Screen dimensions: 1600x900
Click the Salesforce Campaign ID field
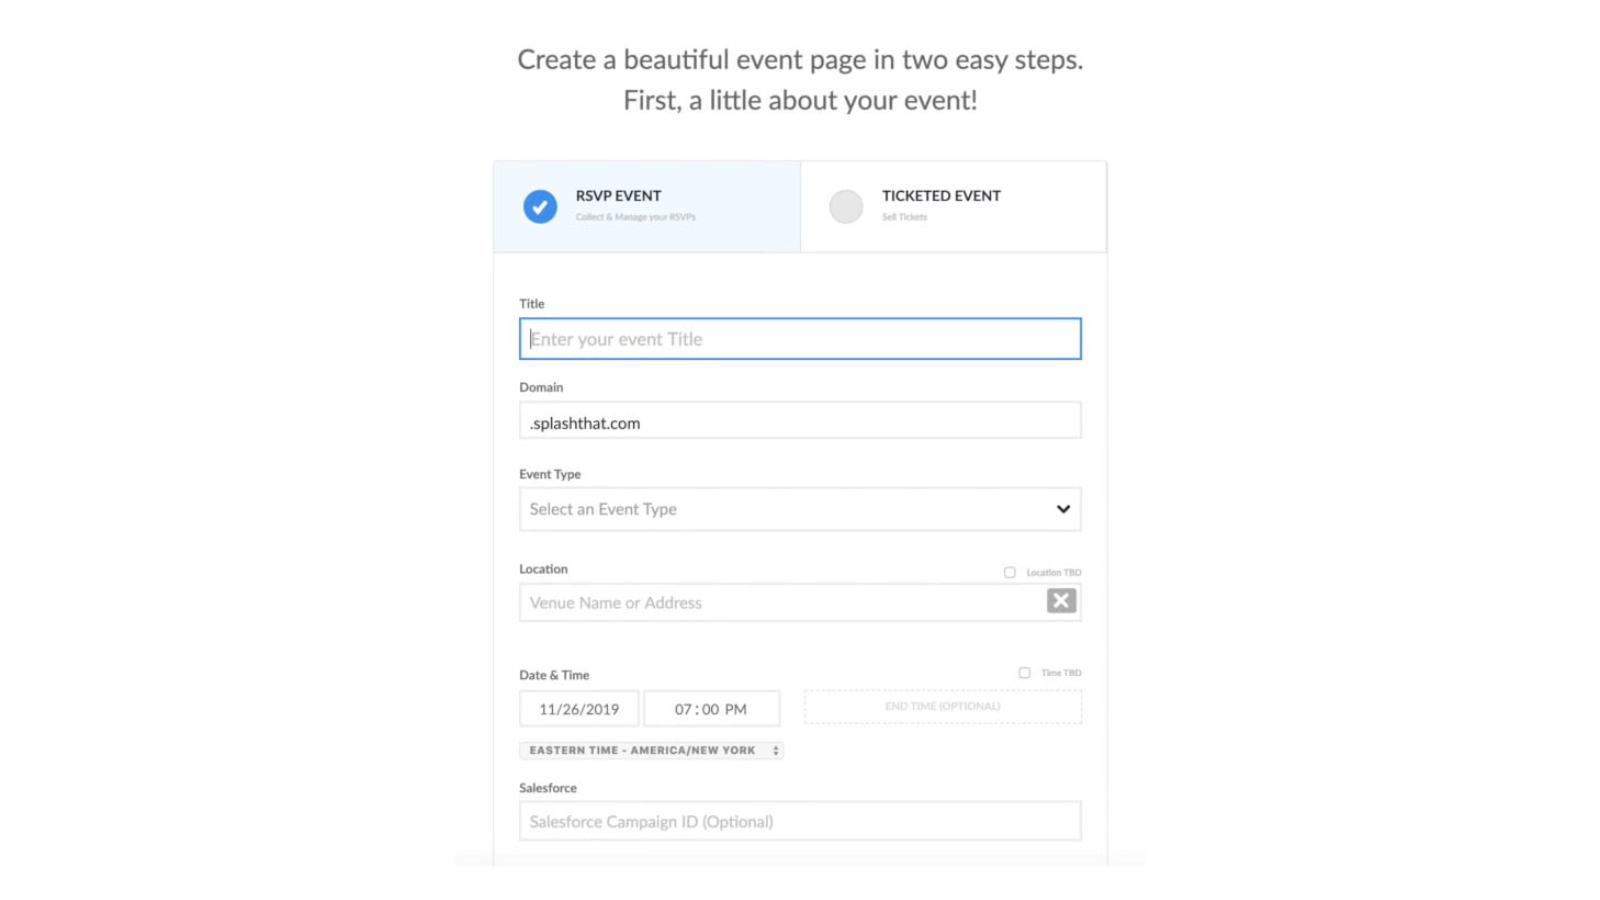coord(800,820)
